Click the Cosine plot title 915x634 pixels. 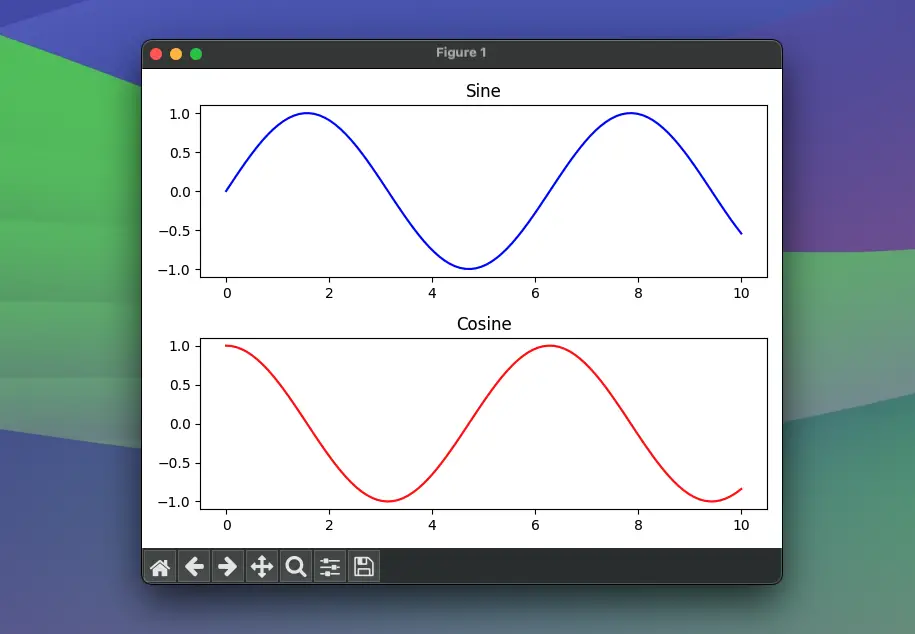(484, 323)
